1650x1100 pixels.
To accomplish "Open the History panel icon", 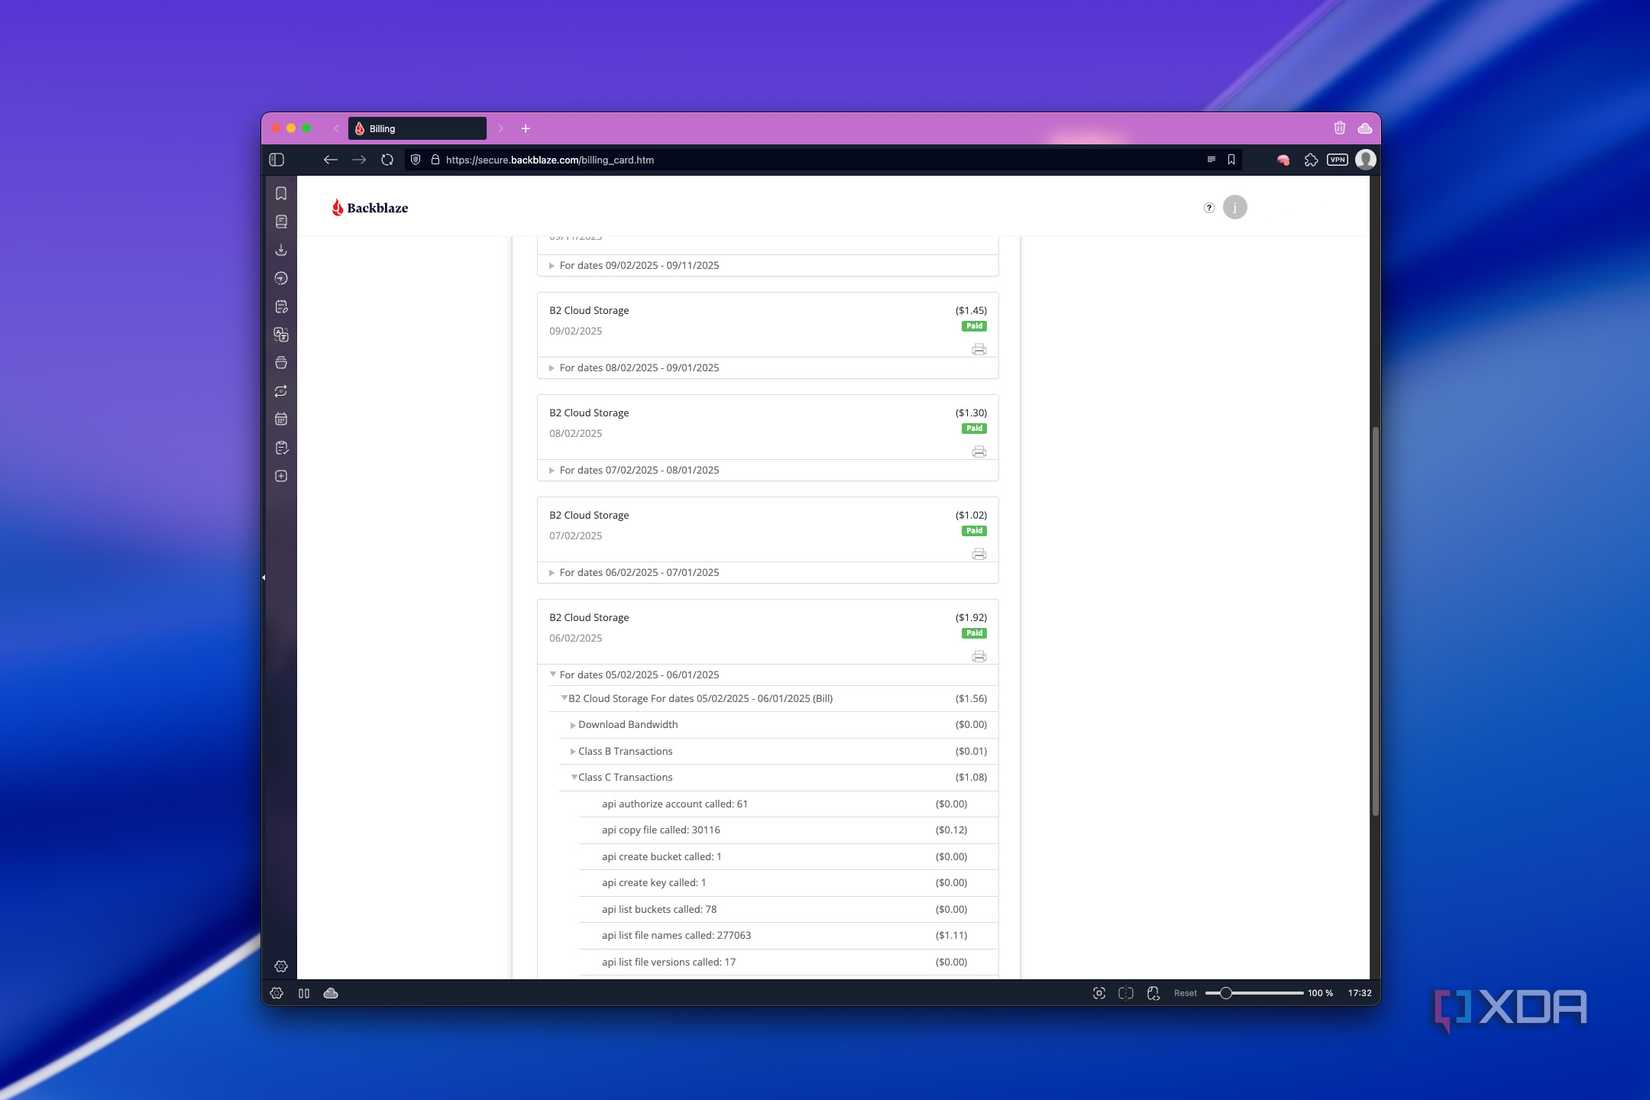I will tap(281, 278).
